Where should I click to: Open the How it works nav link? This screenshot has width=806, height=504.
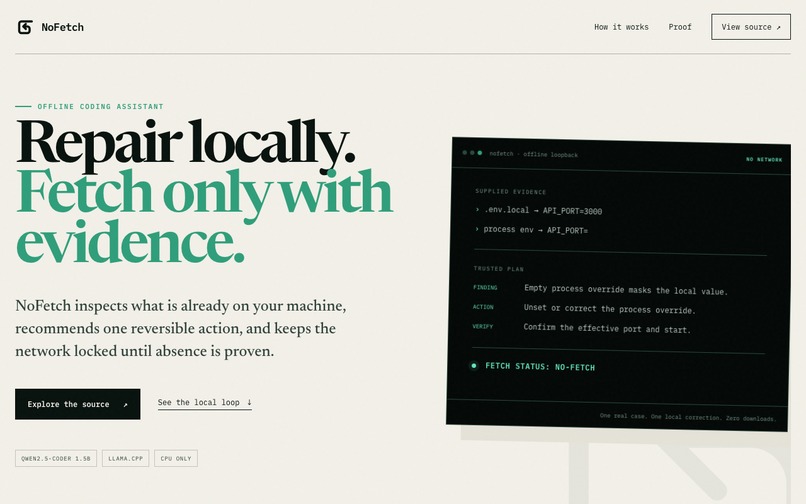pos(621,27)
